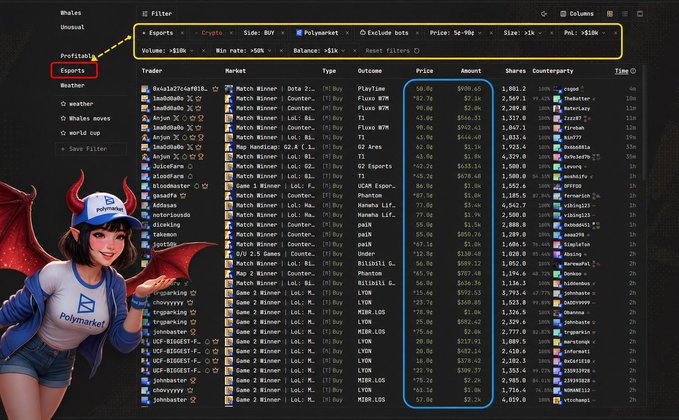Remove the Win rate filter with its X

coord(281,51)
